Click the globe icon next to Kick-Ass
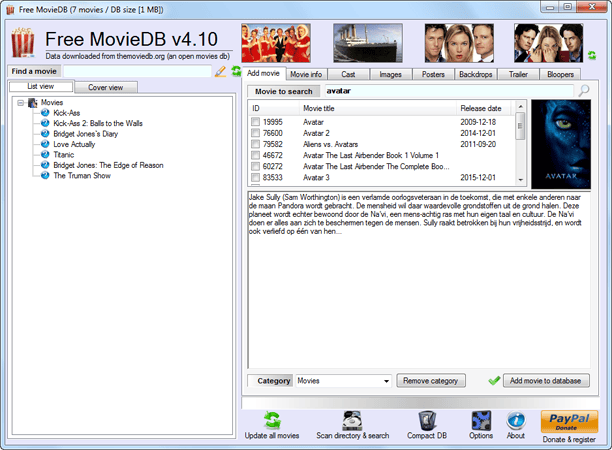The width and height of the screenshot is (612, 450). point(45,113)
